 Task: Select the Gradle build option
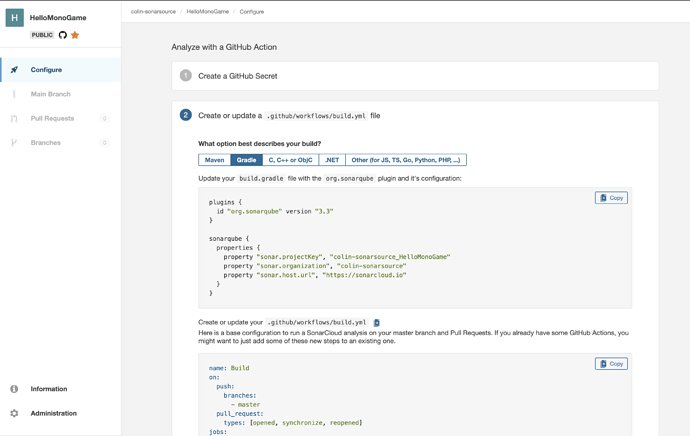coord(246,160)
